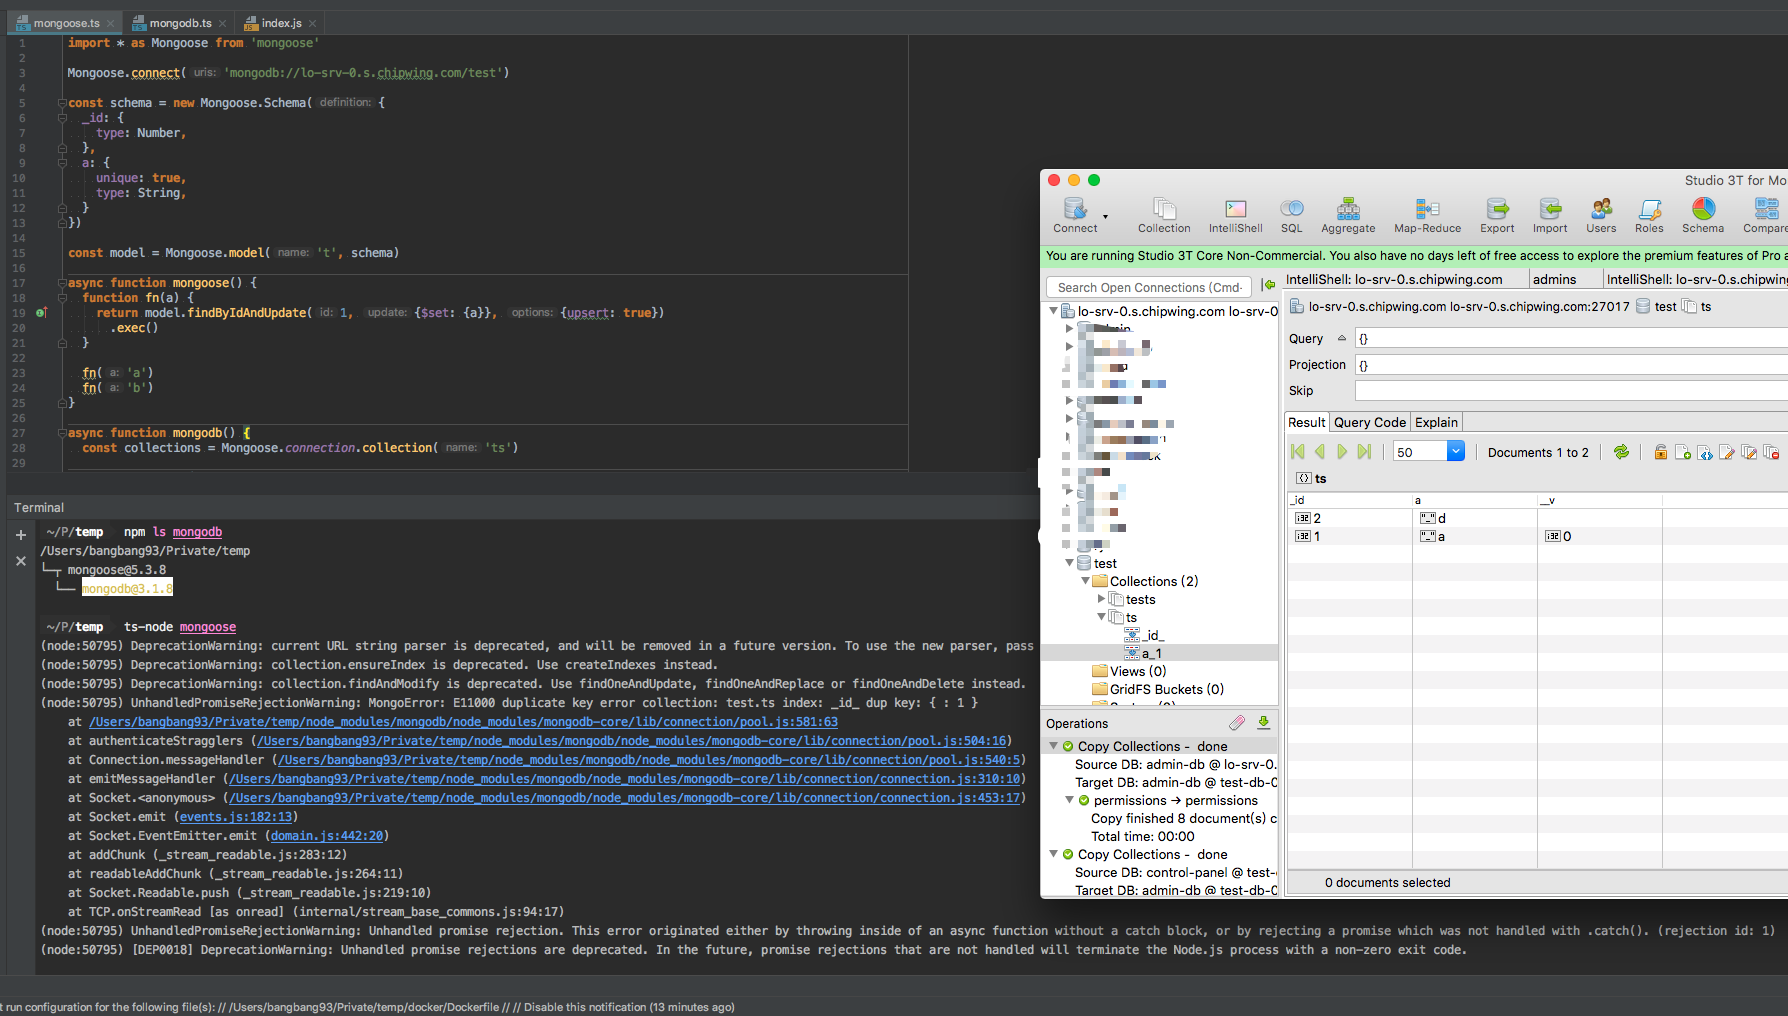
Task: Expand the tests collection node
Action: point(1101,599)
